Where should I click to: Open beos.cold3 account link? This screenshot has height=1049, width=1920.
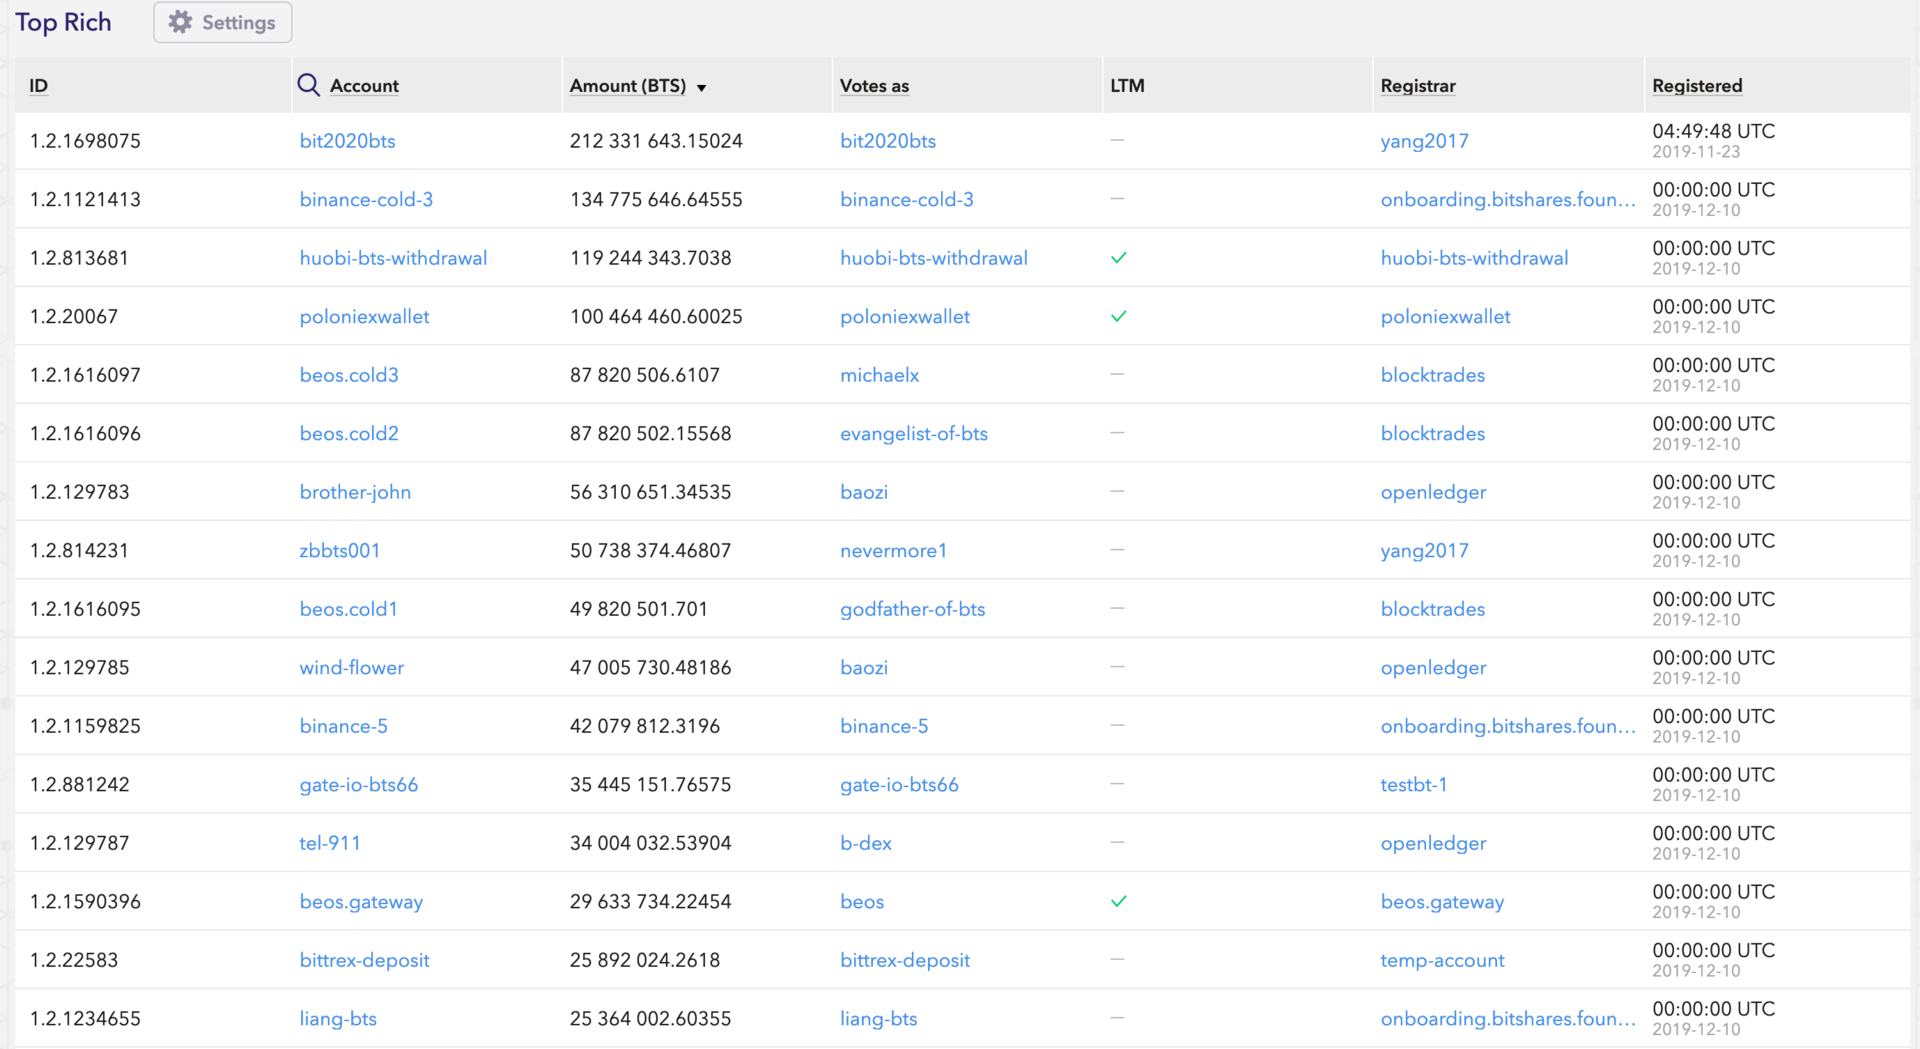click(x=349, y=375)
